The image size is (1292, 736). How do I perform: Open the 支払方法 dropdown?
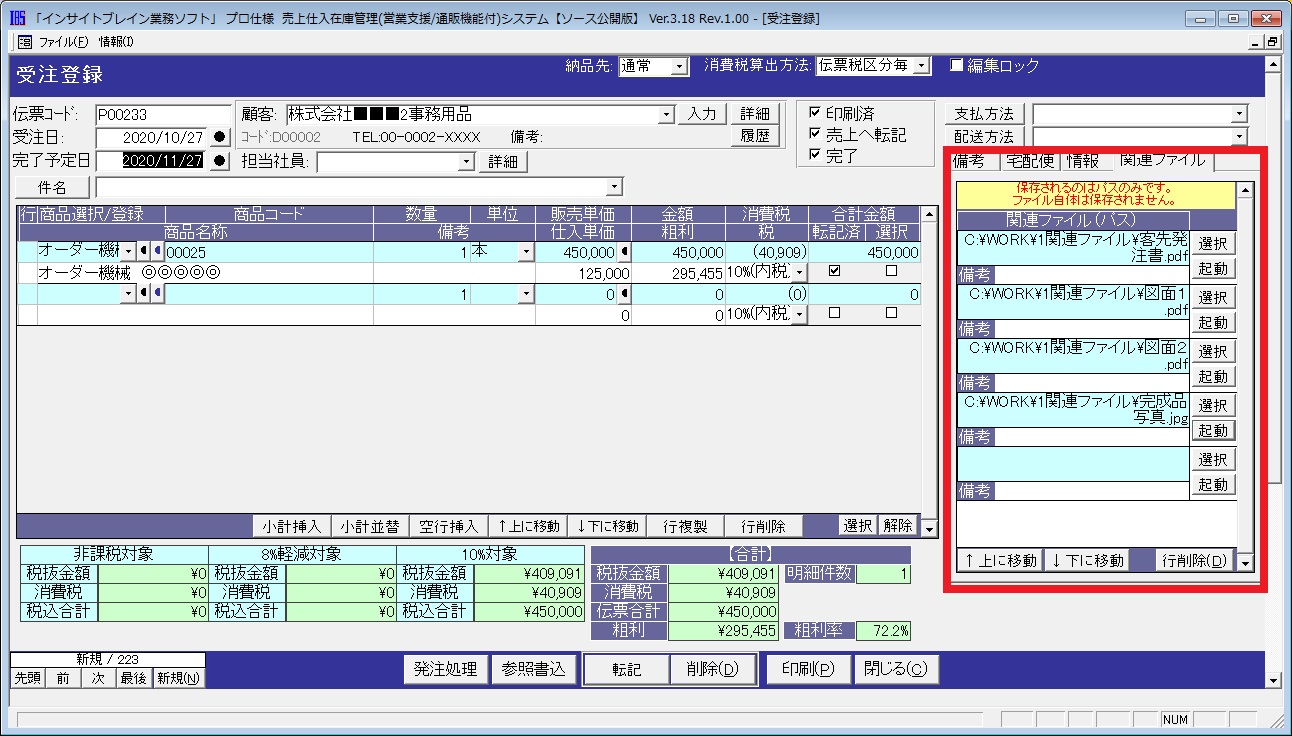[x=1240, y=115]
